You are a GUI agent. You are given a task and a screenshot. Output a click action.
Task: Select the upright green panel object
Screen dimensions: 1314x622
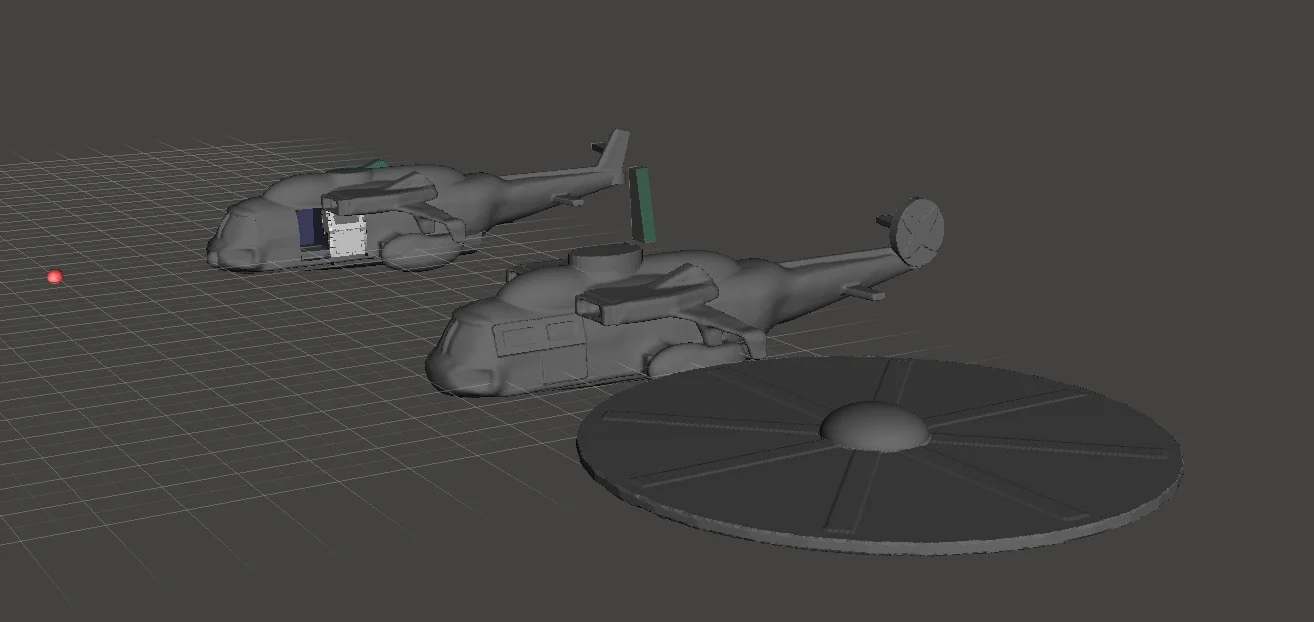(x=640, y=204)
